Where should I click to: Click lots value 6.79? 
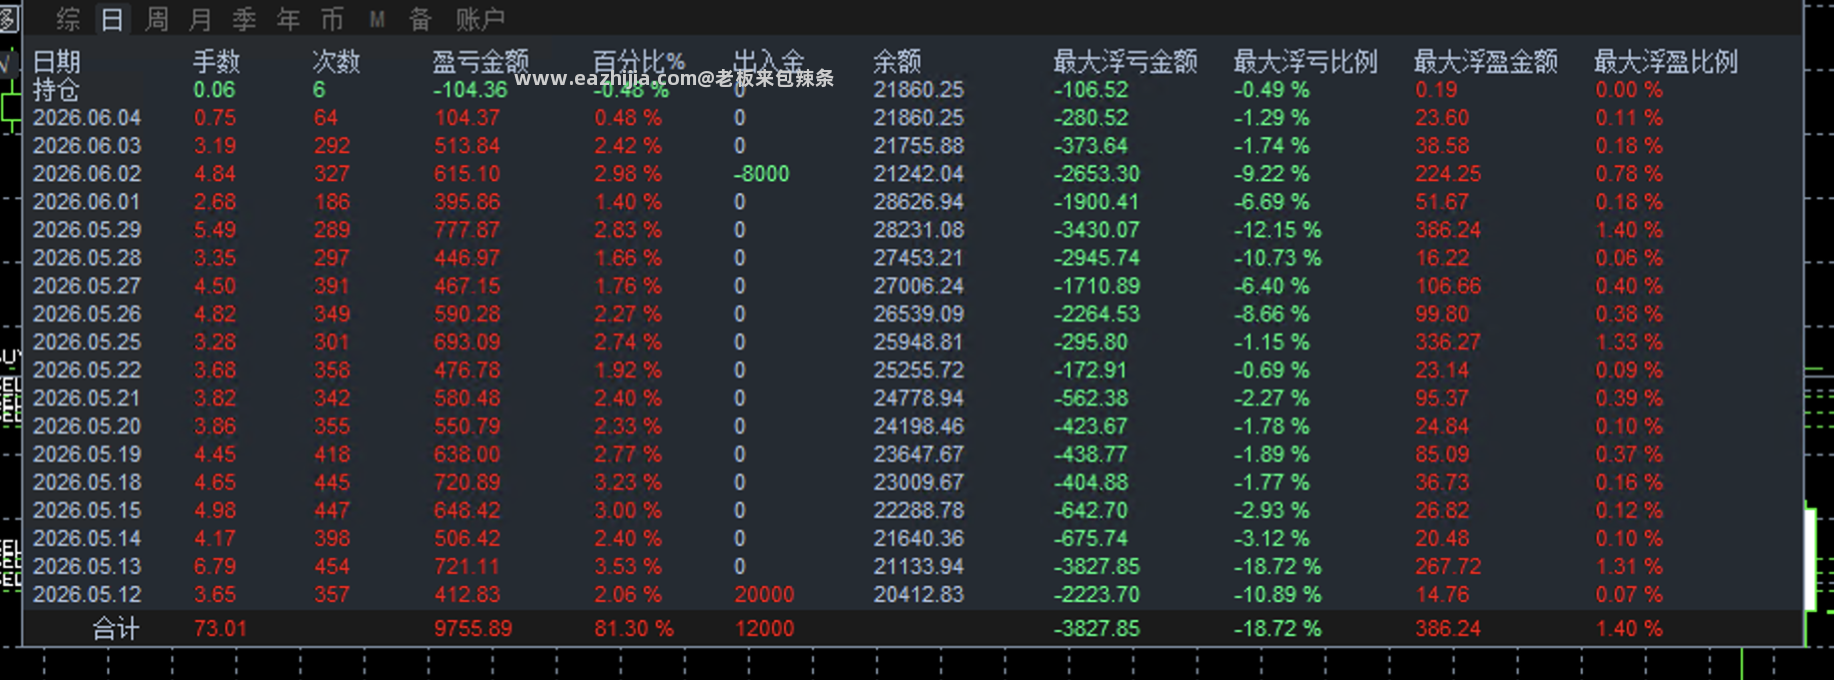215,566
